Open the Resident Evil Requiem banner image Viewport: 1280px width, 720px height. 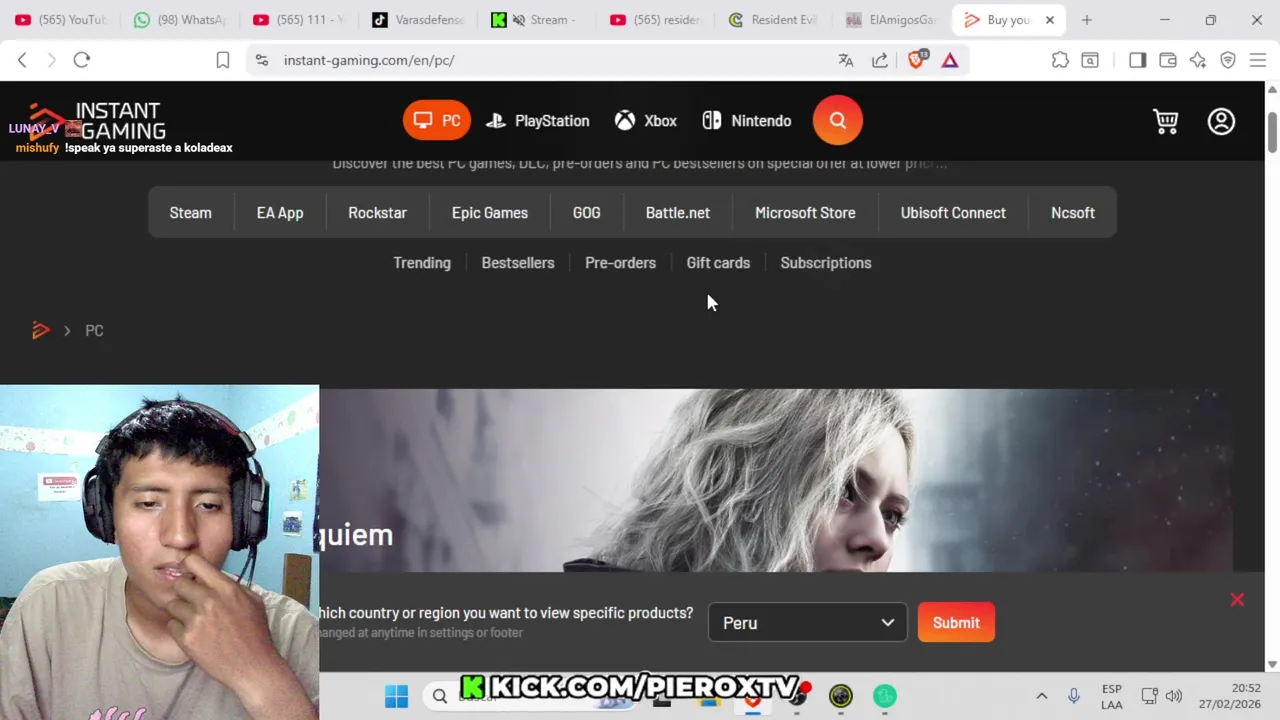776,480
